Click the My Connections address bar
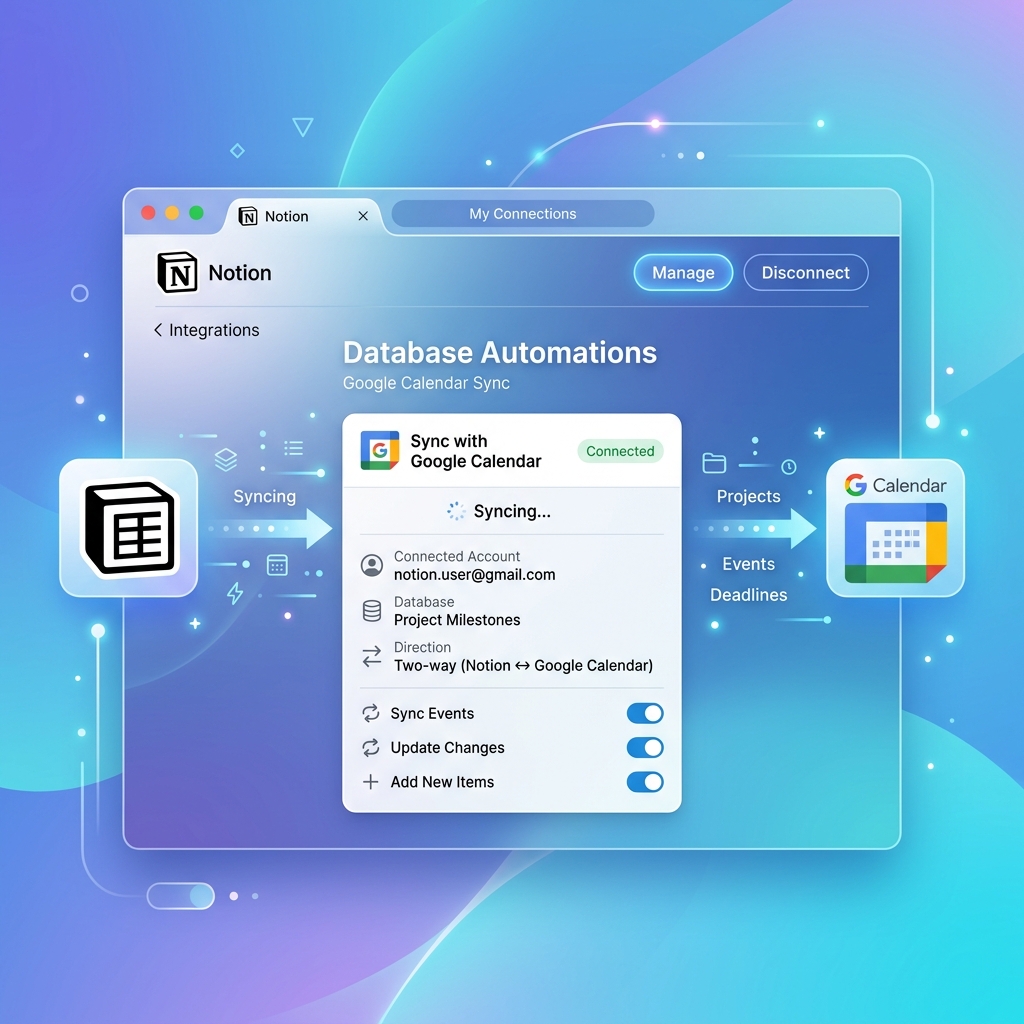Image resolution: width=1024 pixels, height=1024 pixels. pos(522,214)
